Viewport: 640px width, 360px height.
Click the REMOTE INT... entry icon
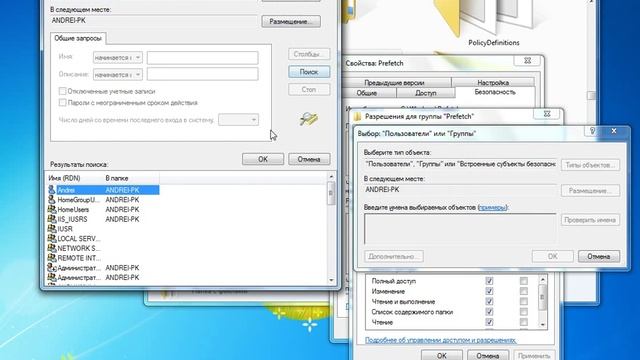pos(51,258)
